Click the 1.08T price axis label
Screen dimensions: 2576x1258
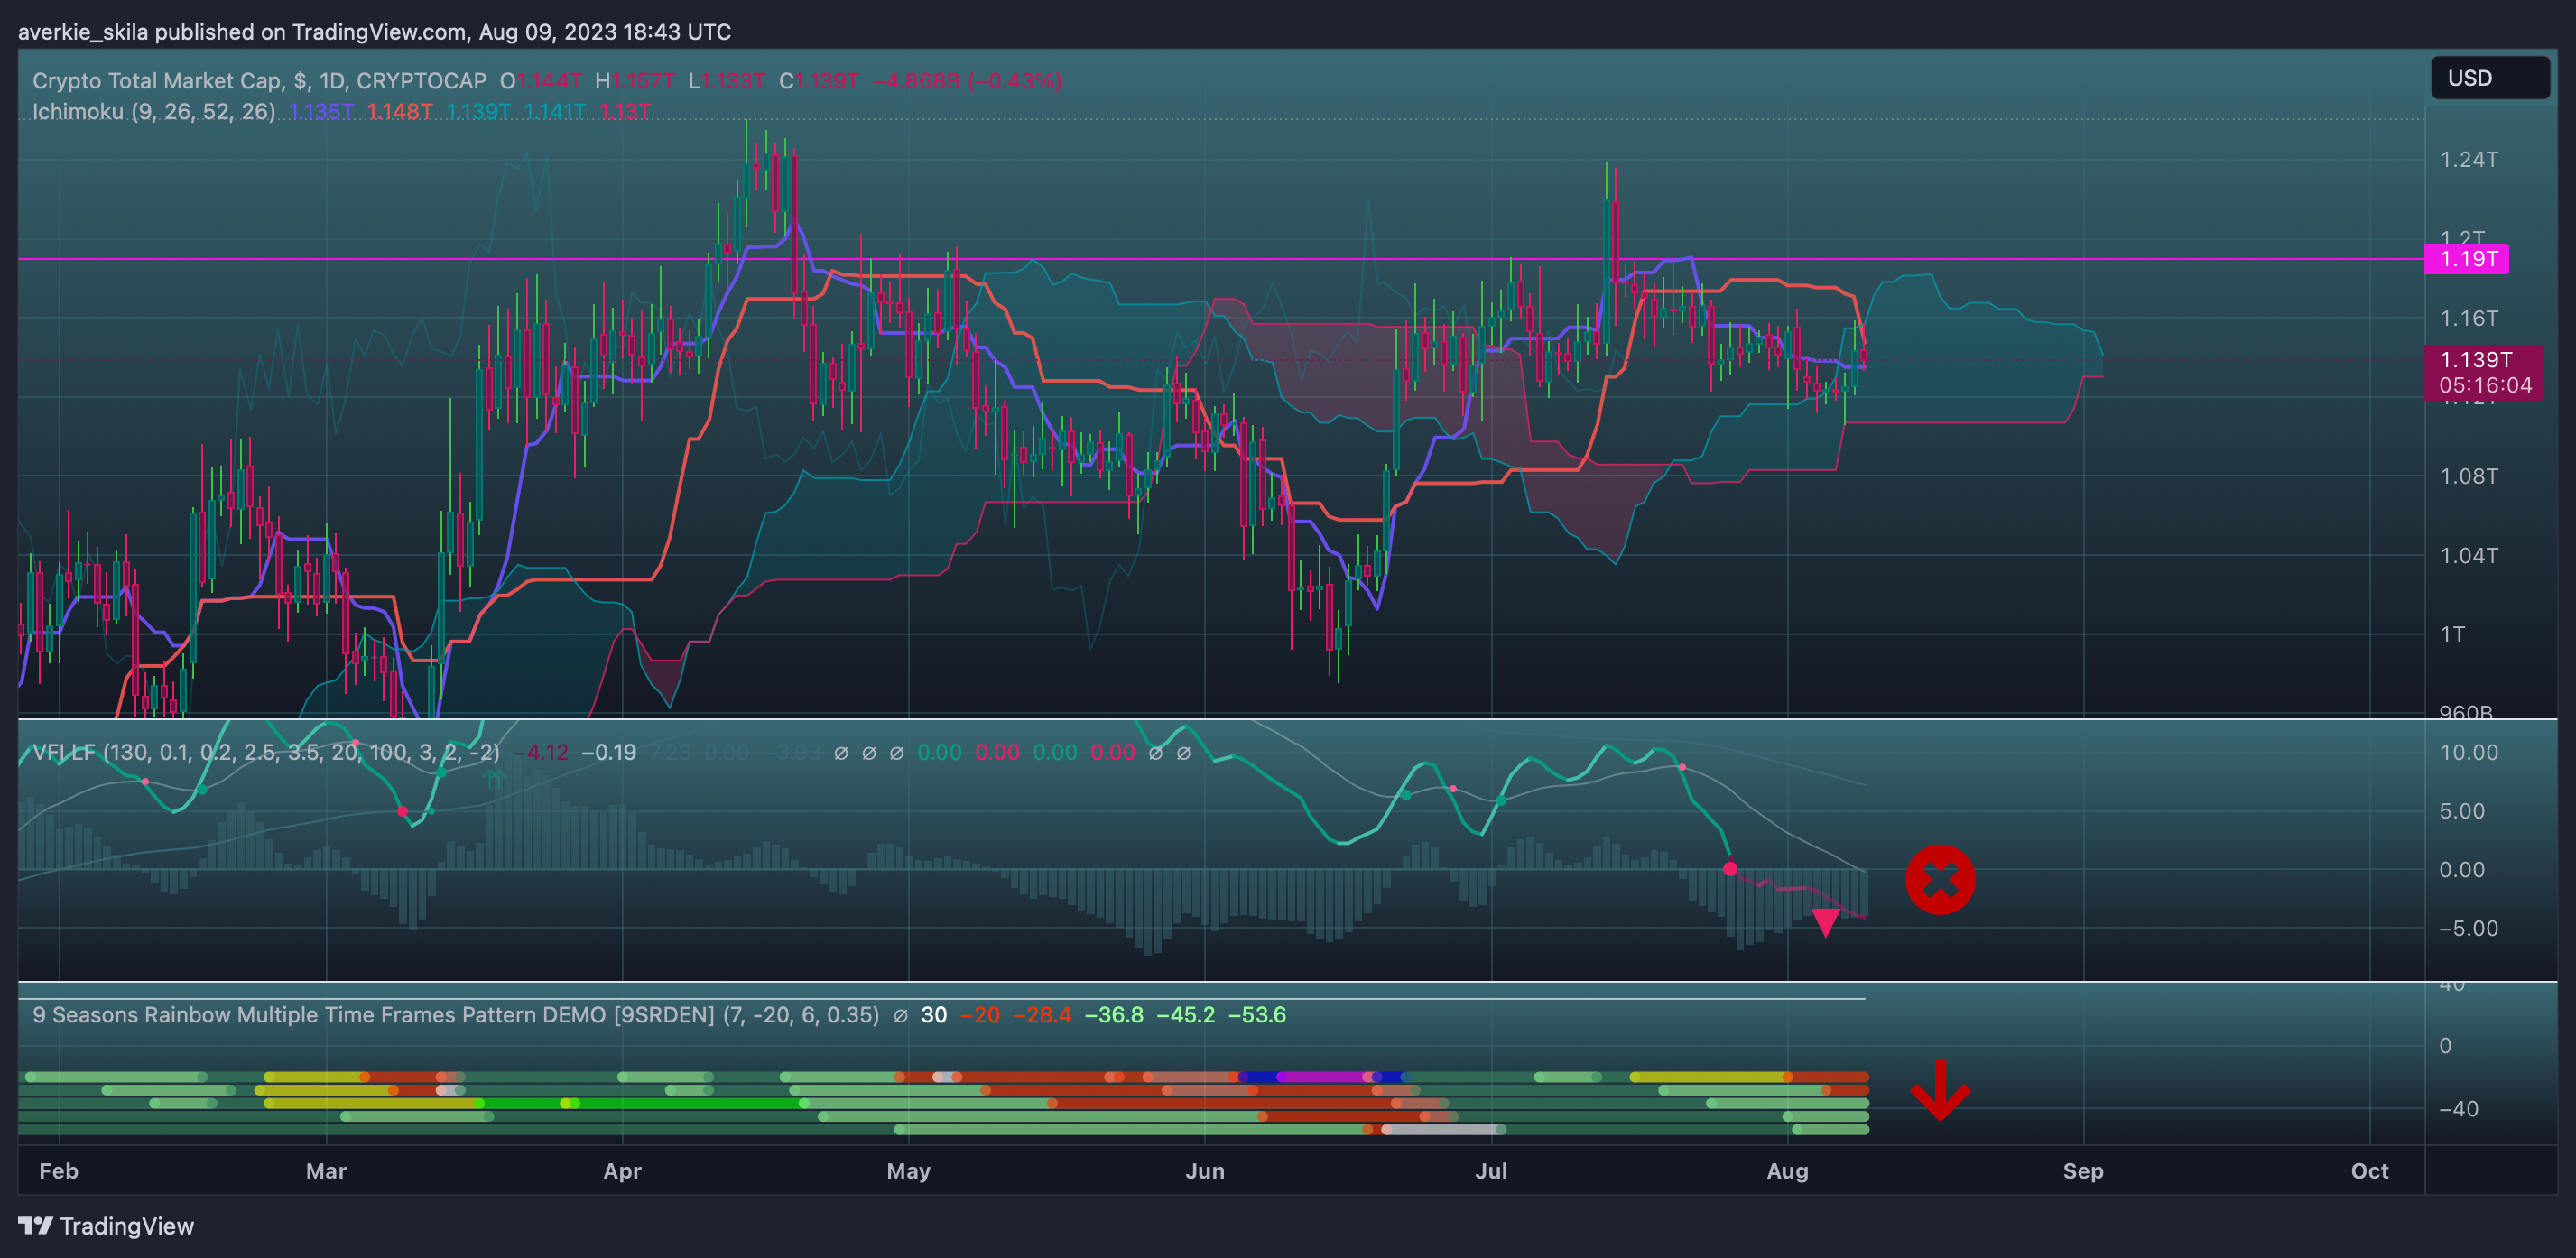tap(2469, 476)
